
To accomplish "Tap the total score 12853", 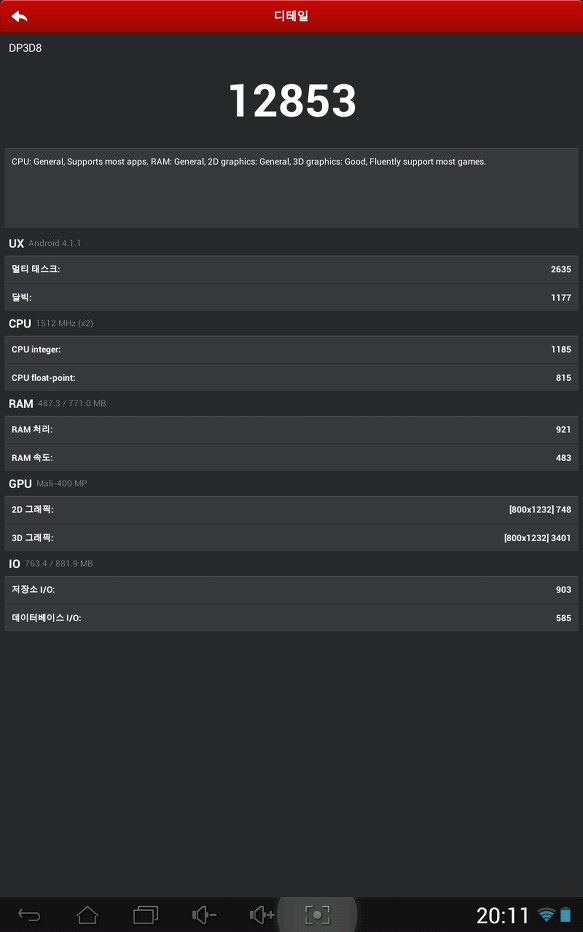I will tap(292, 100).
